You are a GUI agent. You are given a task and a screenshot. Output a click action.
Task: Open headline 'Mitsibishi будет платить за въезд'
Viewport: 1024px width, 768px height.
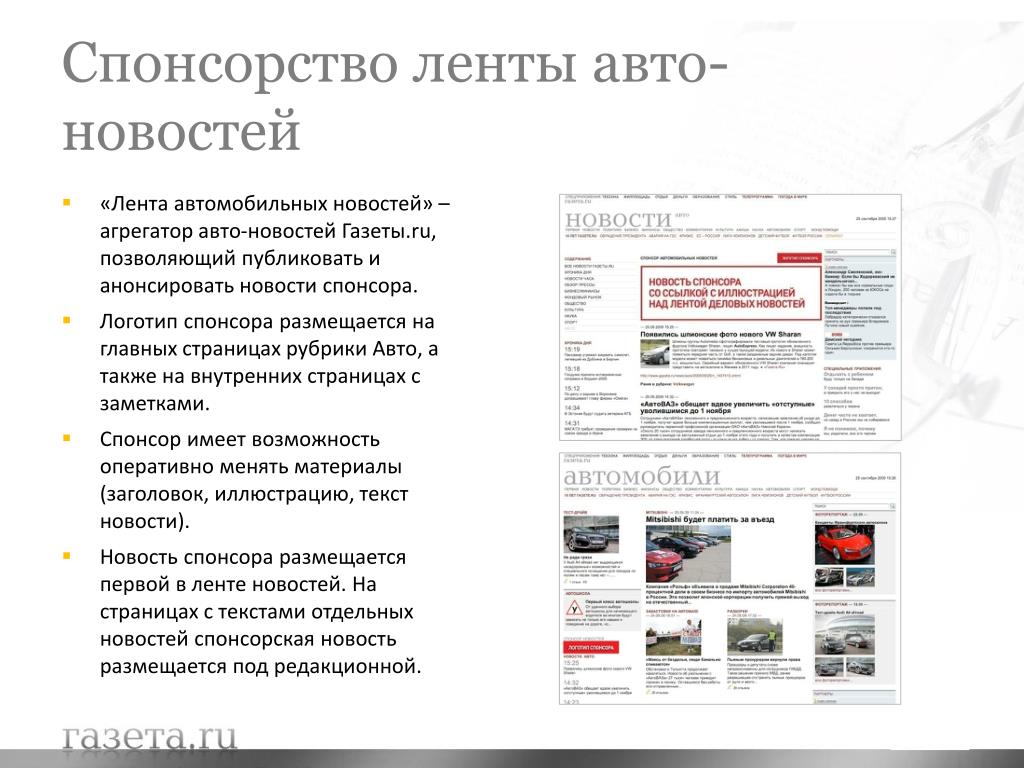710,520
